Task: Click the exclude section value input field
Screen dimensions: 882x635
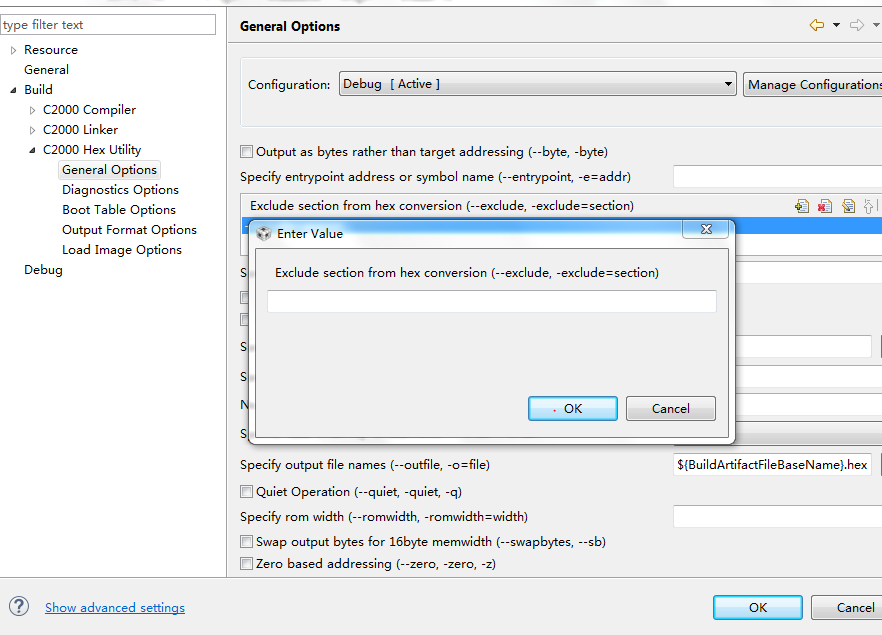Action: coord(492,301)
